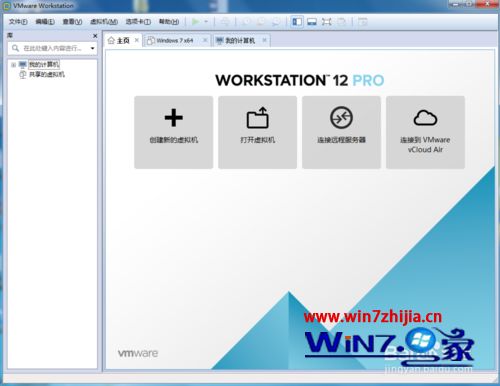Image resolution: width=500 pixels, height=386 pixels.
Task: Close the 我的计算机 tab
Action: 264,40
